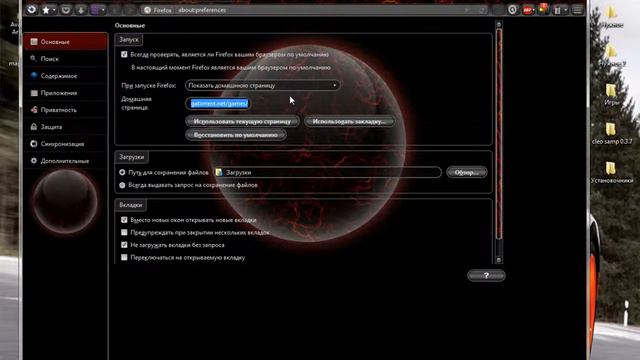Click the Firefox identity icon in address bar
Image resolution: width=640 pixels, height=360 pixels.
[x=148, y=10]
